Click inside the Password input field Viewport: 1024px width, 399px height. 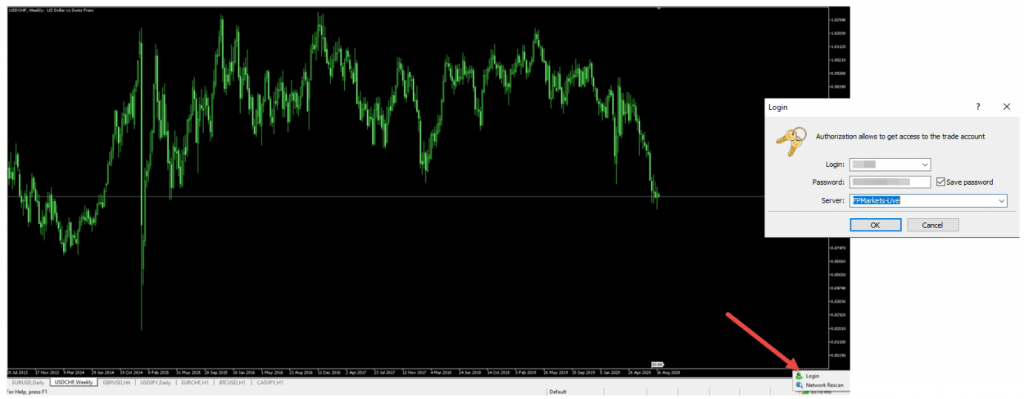[x=890, y=182]
